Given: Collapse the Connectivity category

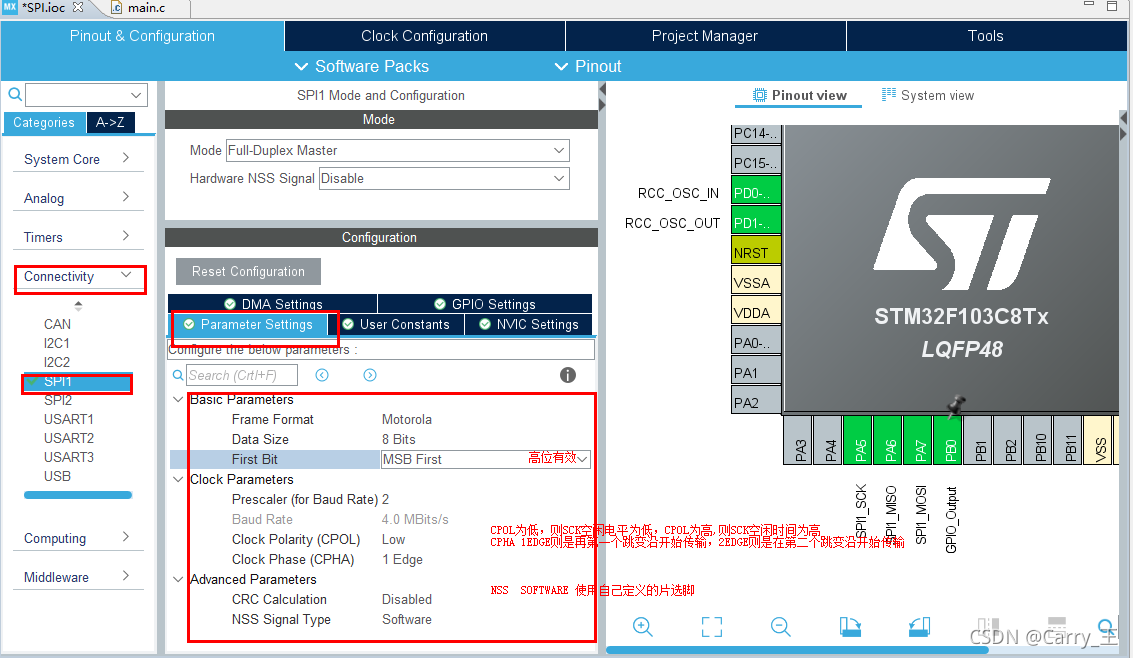Looking at the screenshot, I should pyautogui.click(x=79, y=277).
